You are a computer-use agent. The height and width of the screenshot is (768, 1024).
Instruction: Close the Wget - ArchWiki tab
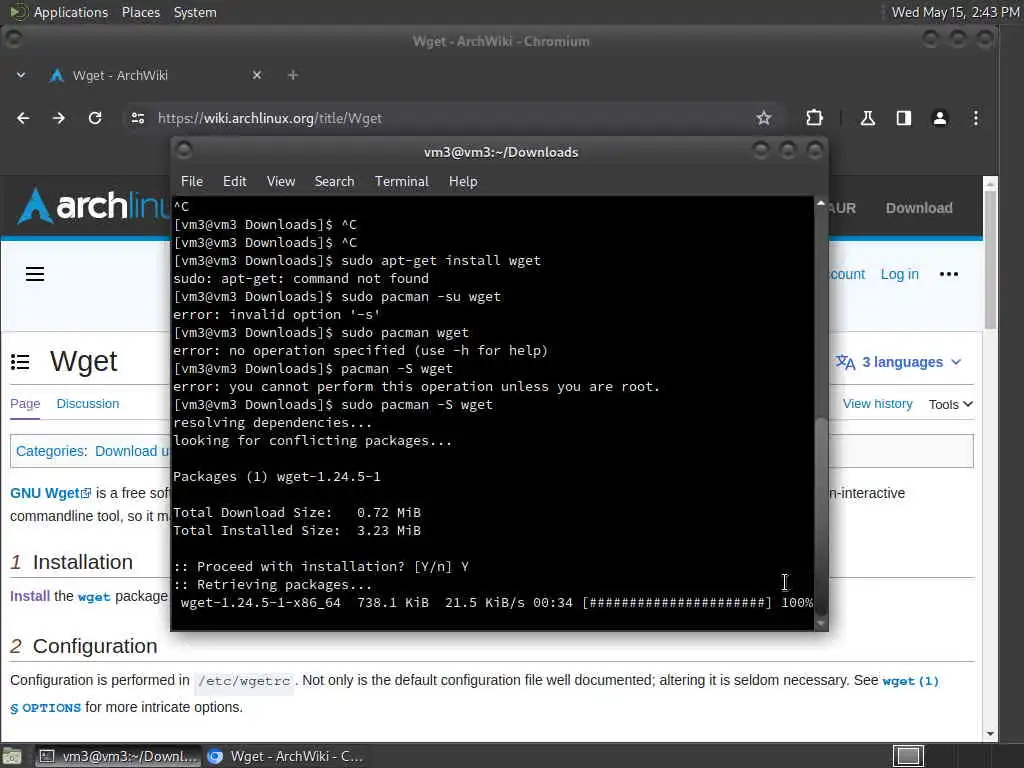click(257, 75)
